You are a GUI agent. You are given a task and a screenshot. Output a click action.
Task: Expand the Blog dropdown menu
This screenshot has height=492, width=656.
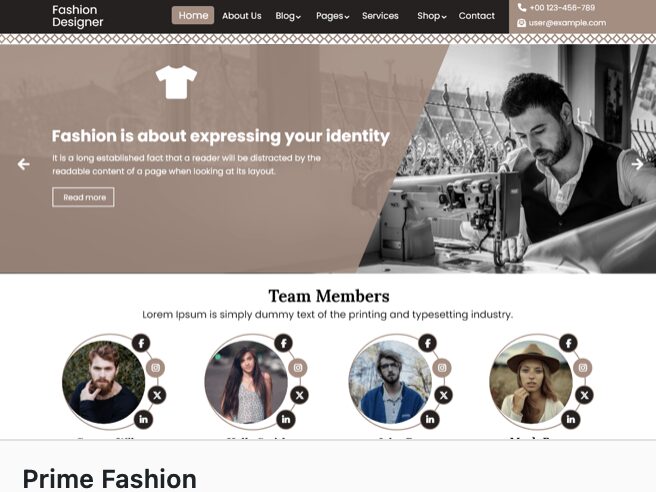(x=288, y=16)
